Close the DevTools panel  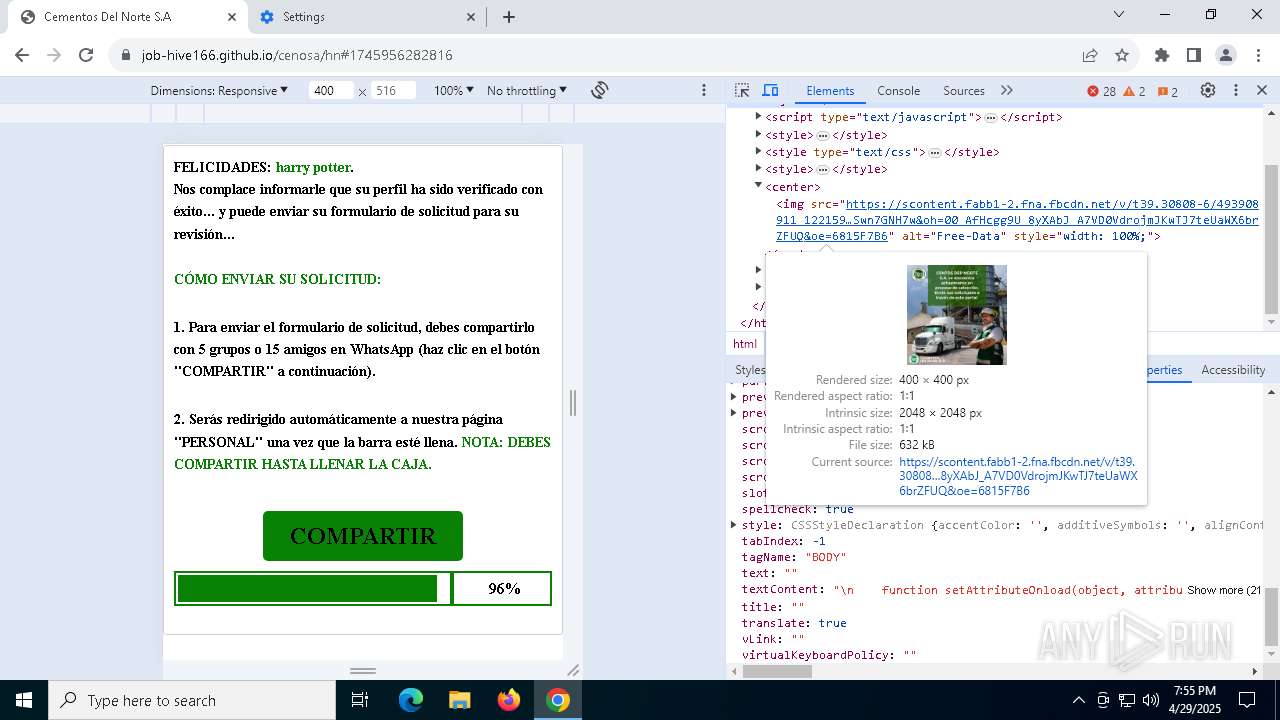click(x=1262, y=90)
